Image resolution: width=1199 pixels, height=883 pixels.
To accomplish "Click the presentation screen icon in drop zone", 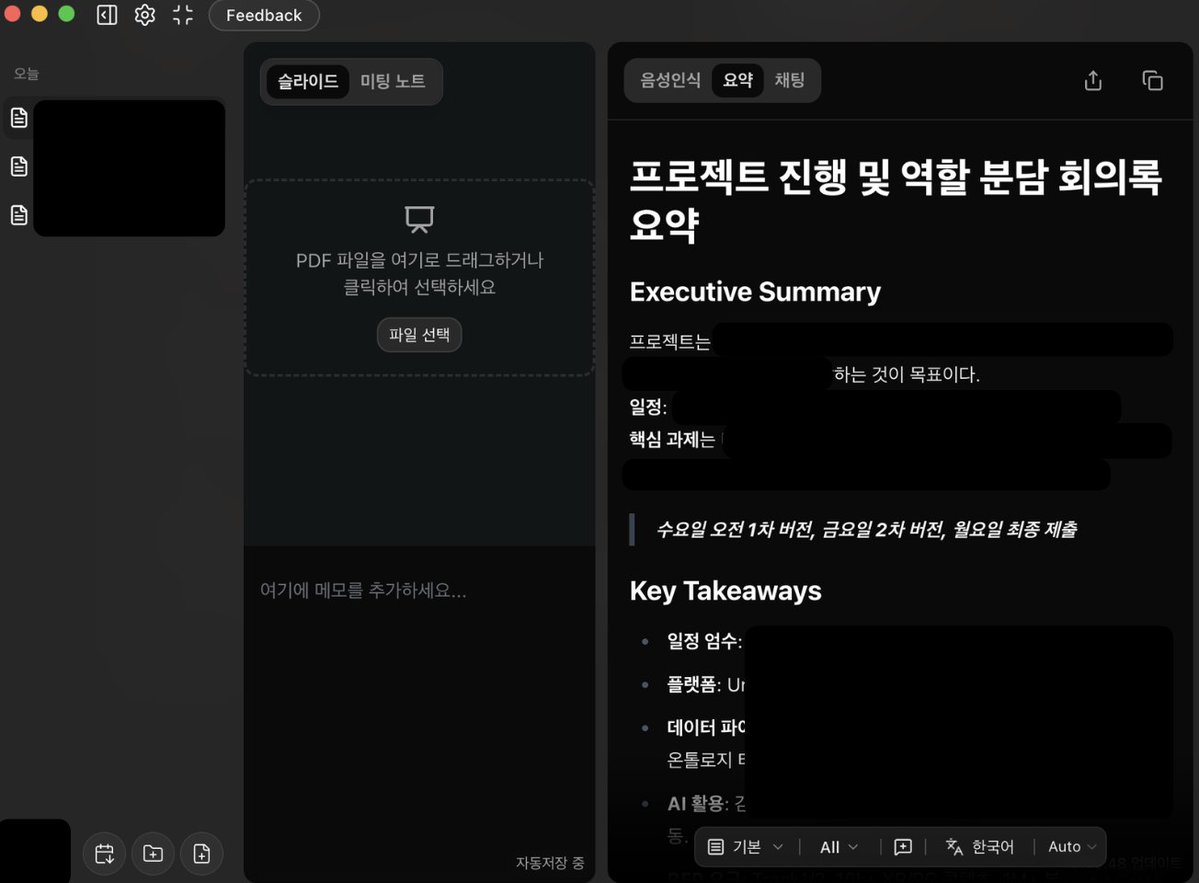I will click(x=419, y=219).
